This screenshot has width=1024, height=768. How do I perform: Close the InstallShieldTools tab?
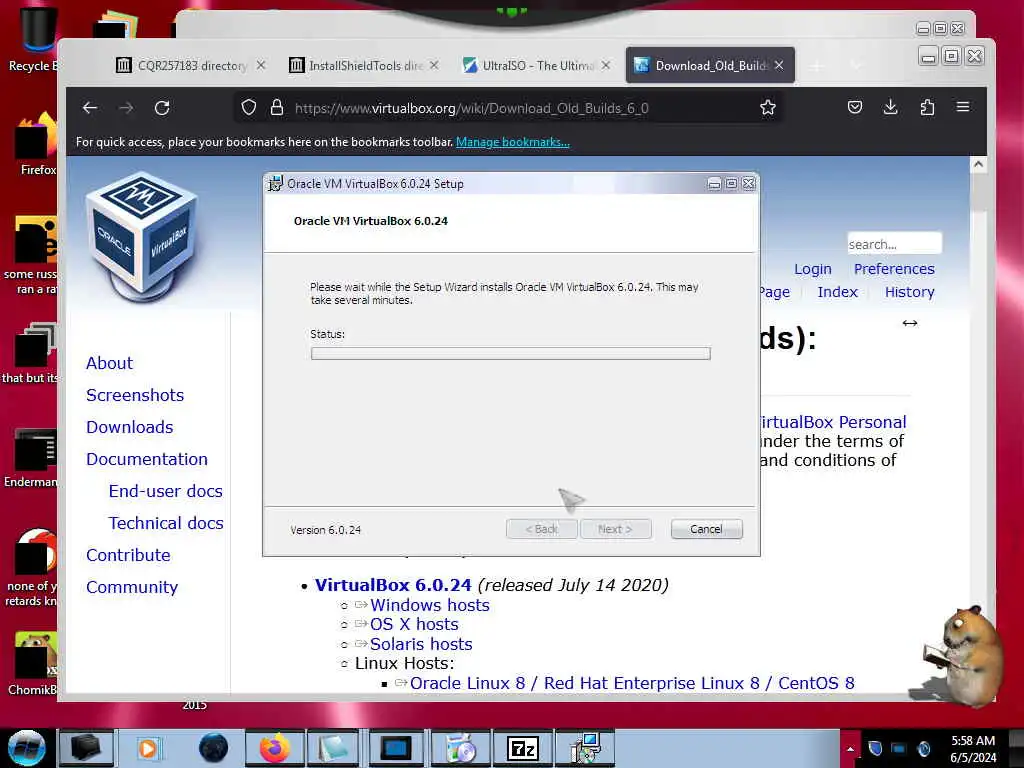click(434, 65)
